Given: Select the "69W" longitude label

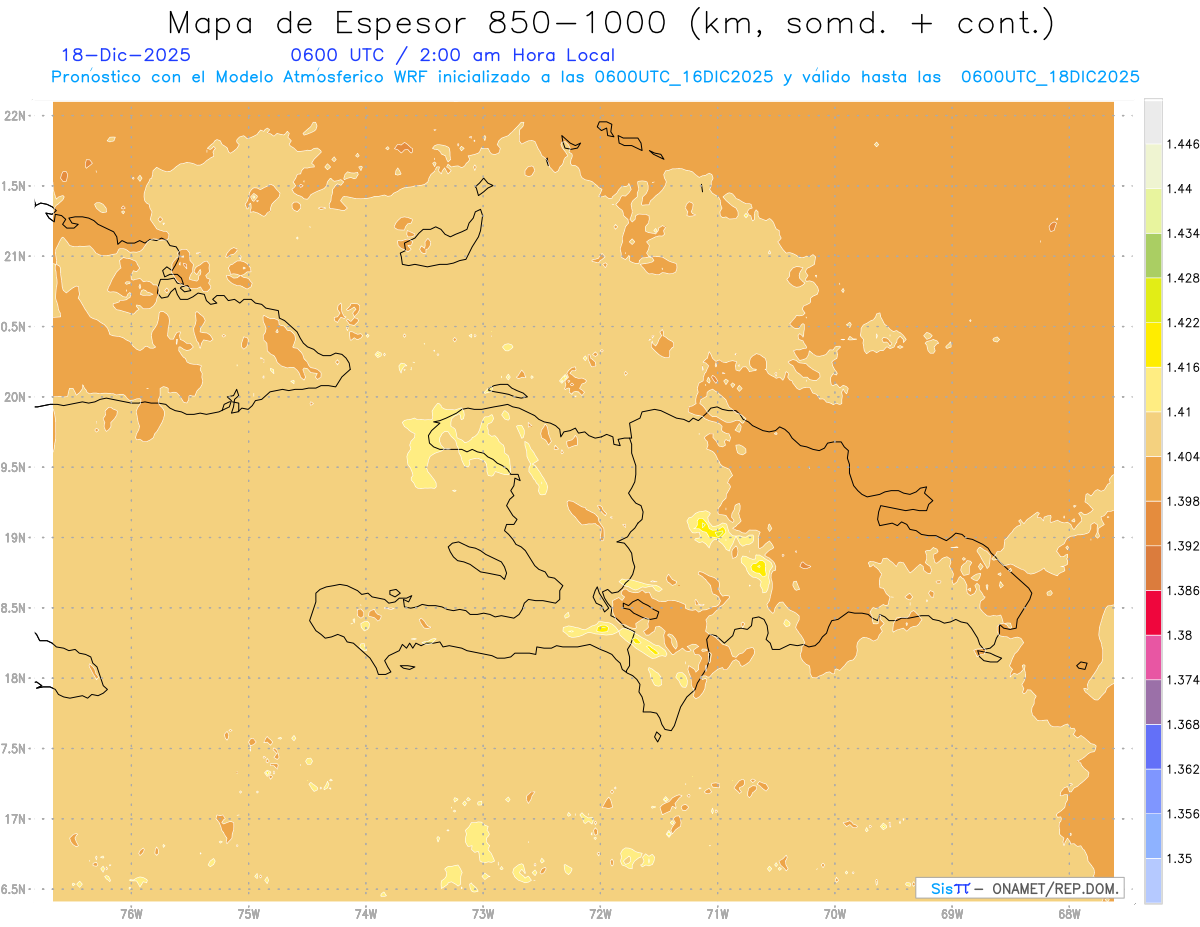Looking at the screenshot, I should (952, 914).
